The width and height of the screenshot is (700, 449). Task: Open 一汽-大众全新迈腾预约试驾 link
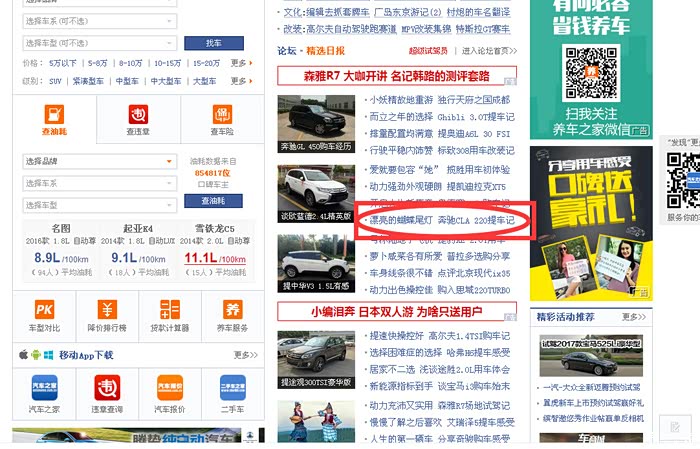pos(592,387)
